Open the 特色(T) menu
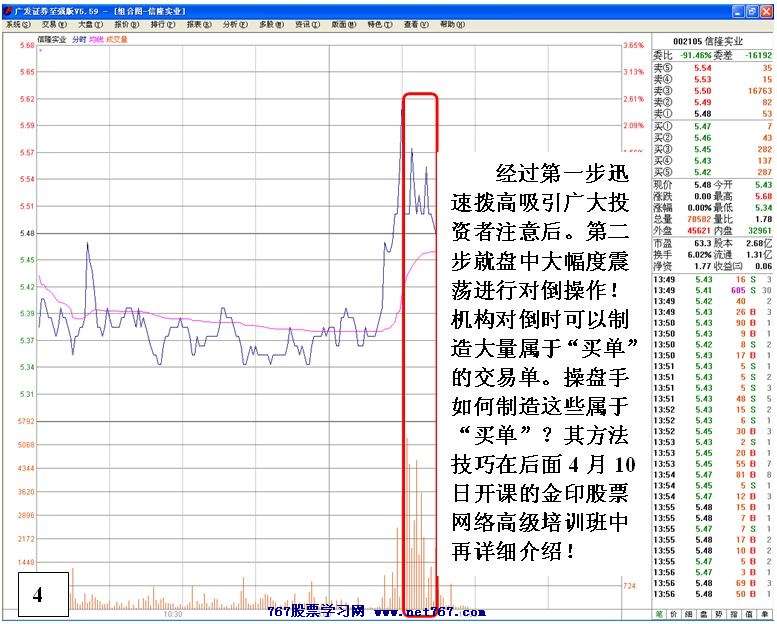777x624 pixels. tap(380, 24)
